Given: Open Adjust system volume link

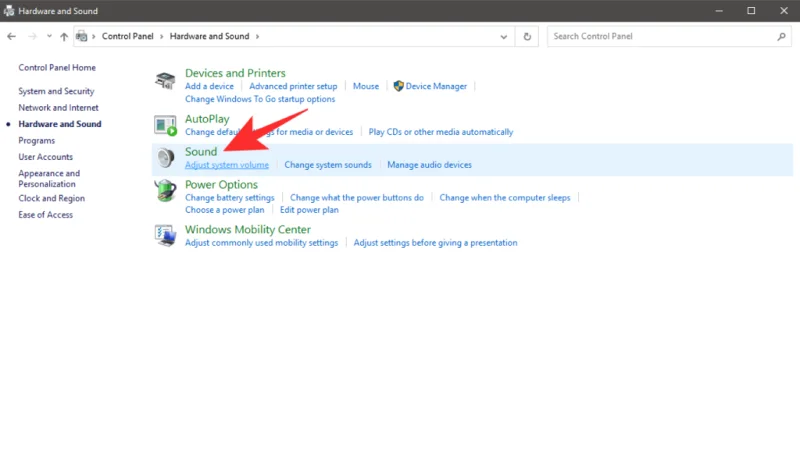Looking at the screenshot, I should [227, 165].
